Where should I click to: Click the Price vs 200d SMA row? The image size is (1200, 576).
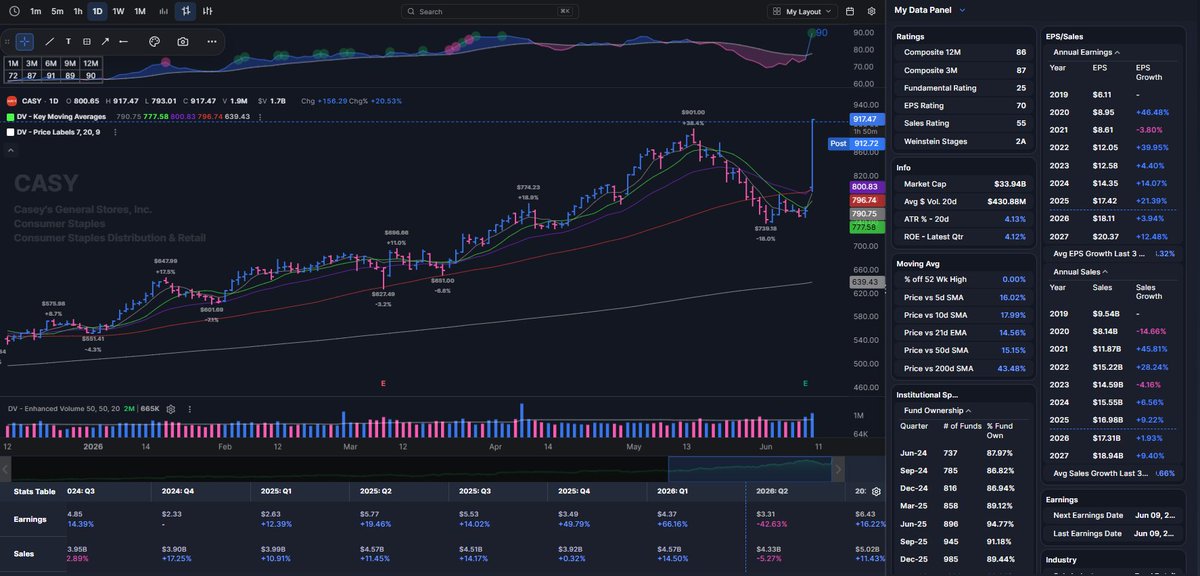pyautogui.click(x=962, y=368)
